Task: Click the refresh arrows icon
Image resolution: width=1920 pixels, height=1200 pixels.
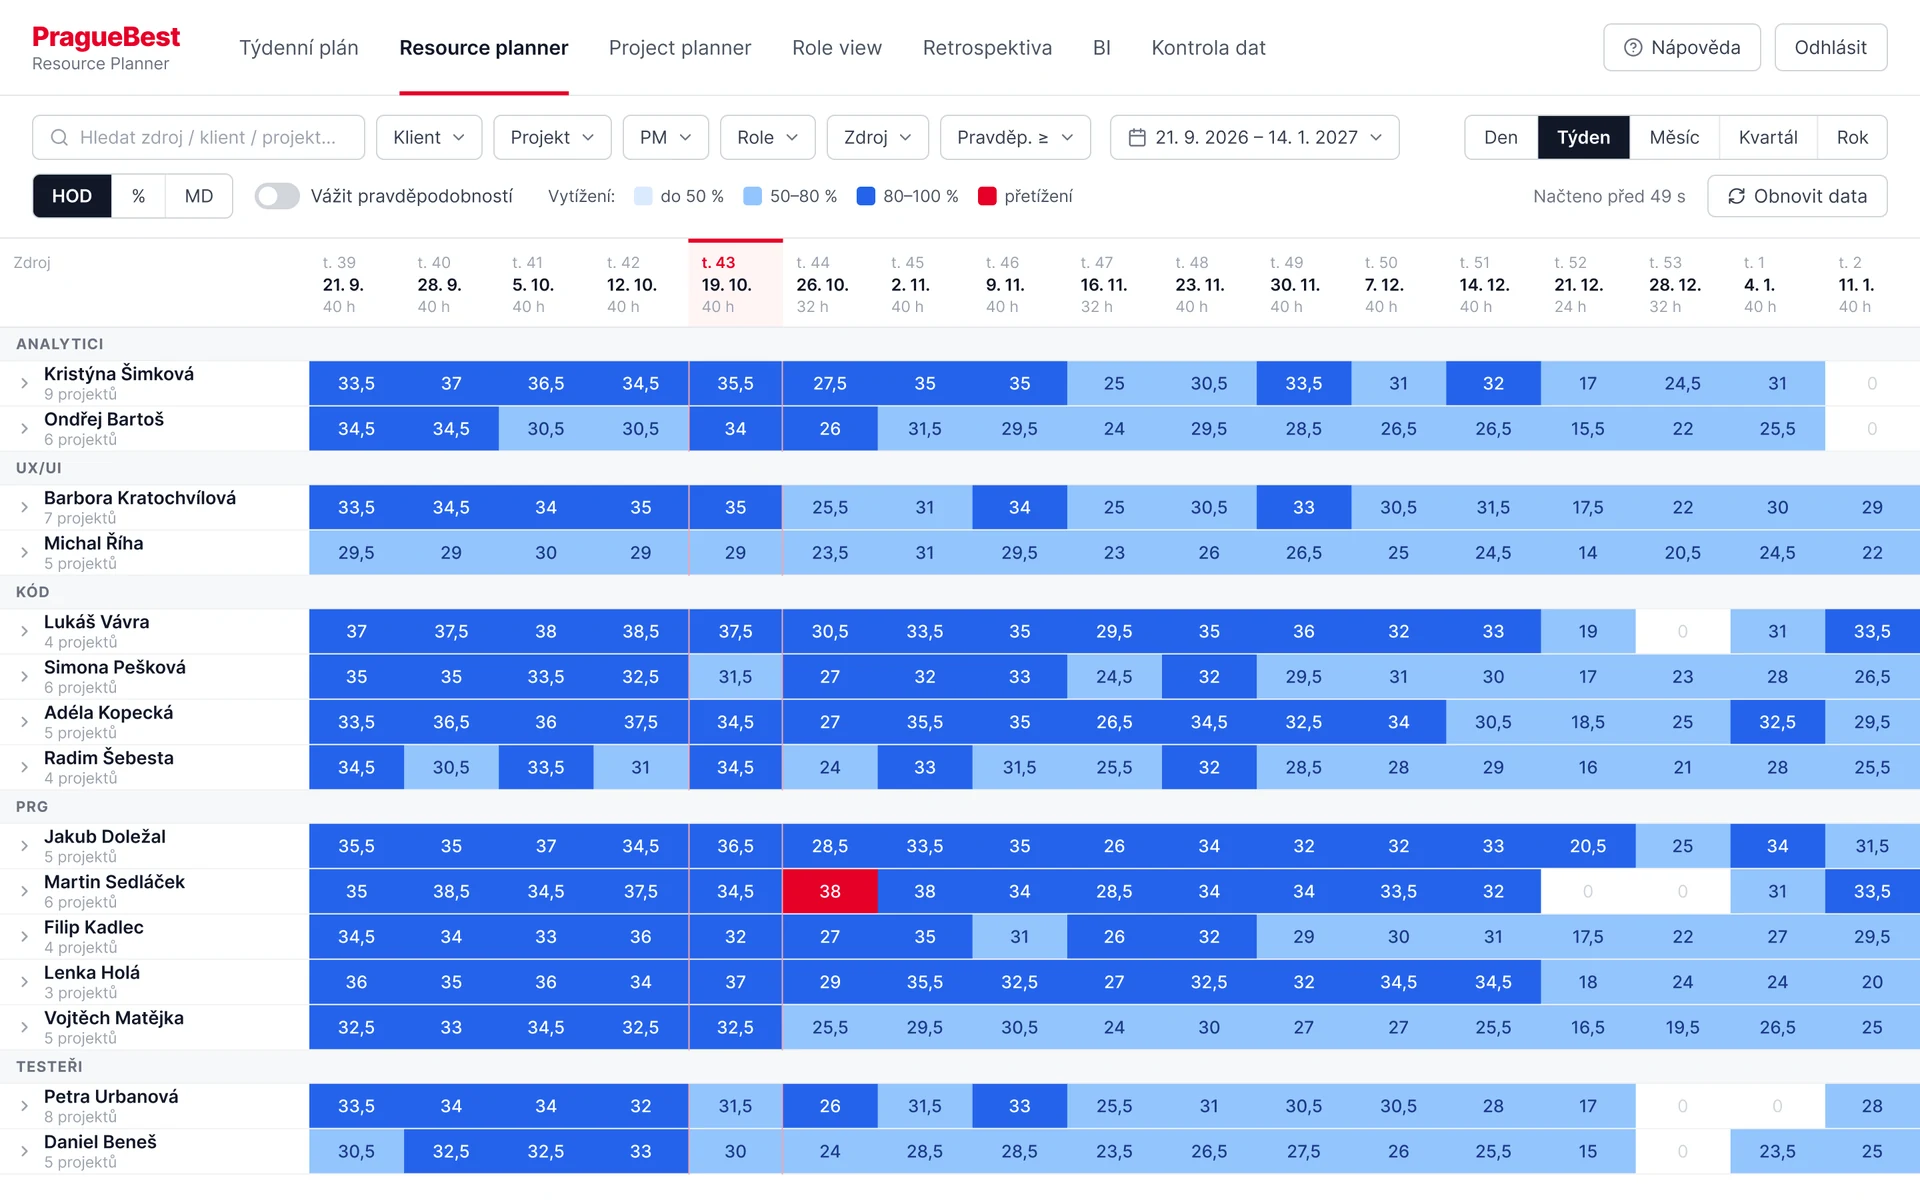Action: (x=1736, y=196)
